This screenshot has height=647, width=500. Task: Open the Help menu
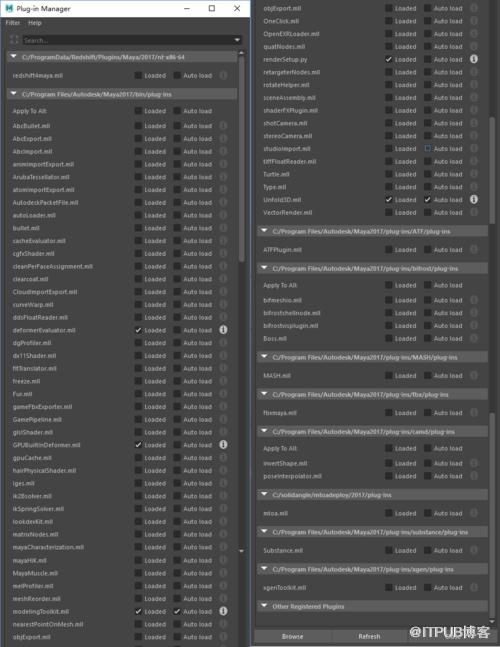[x=35, y=23]
